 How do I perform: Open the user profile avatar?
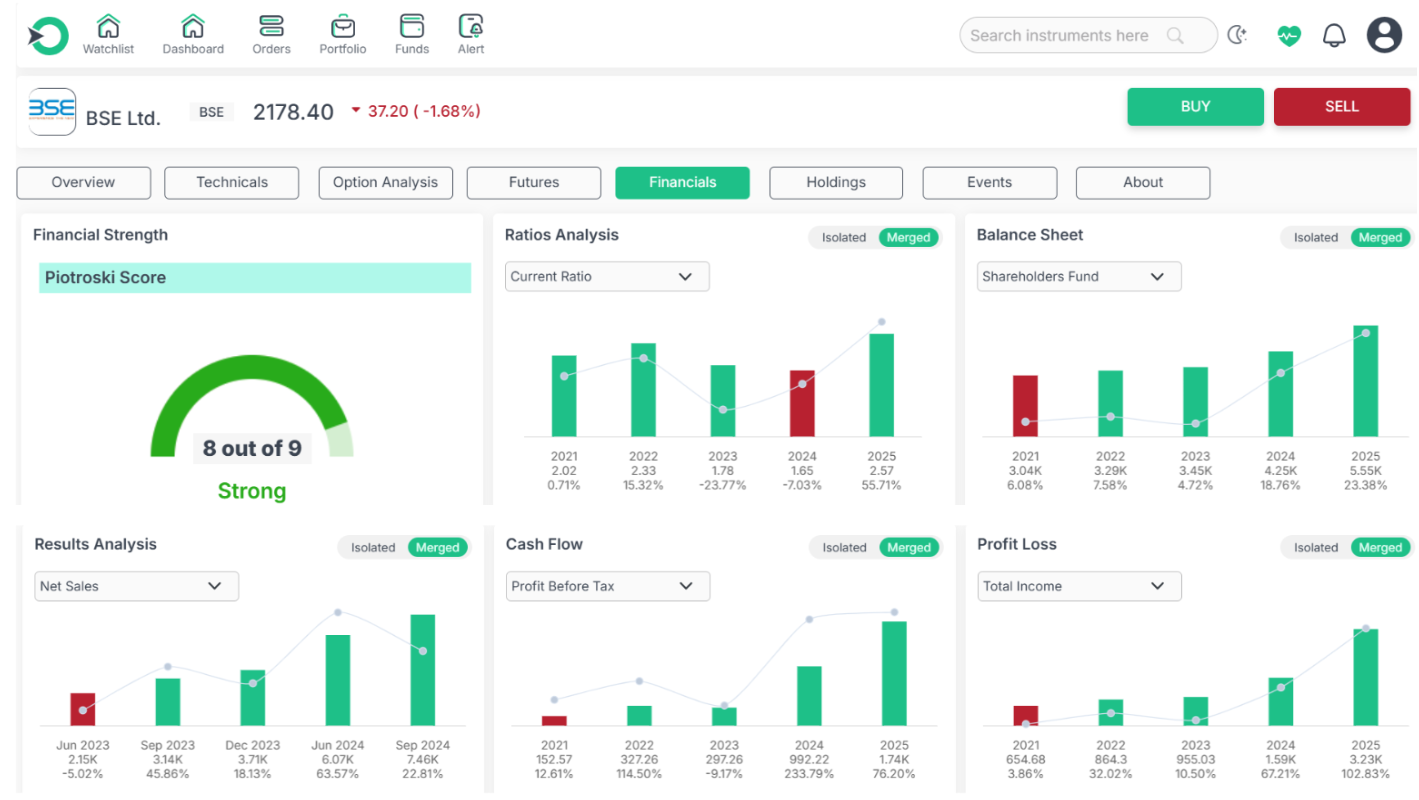[x=1385, y=36]
